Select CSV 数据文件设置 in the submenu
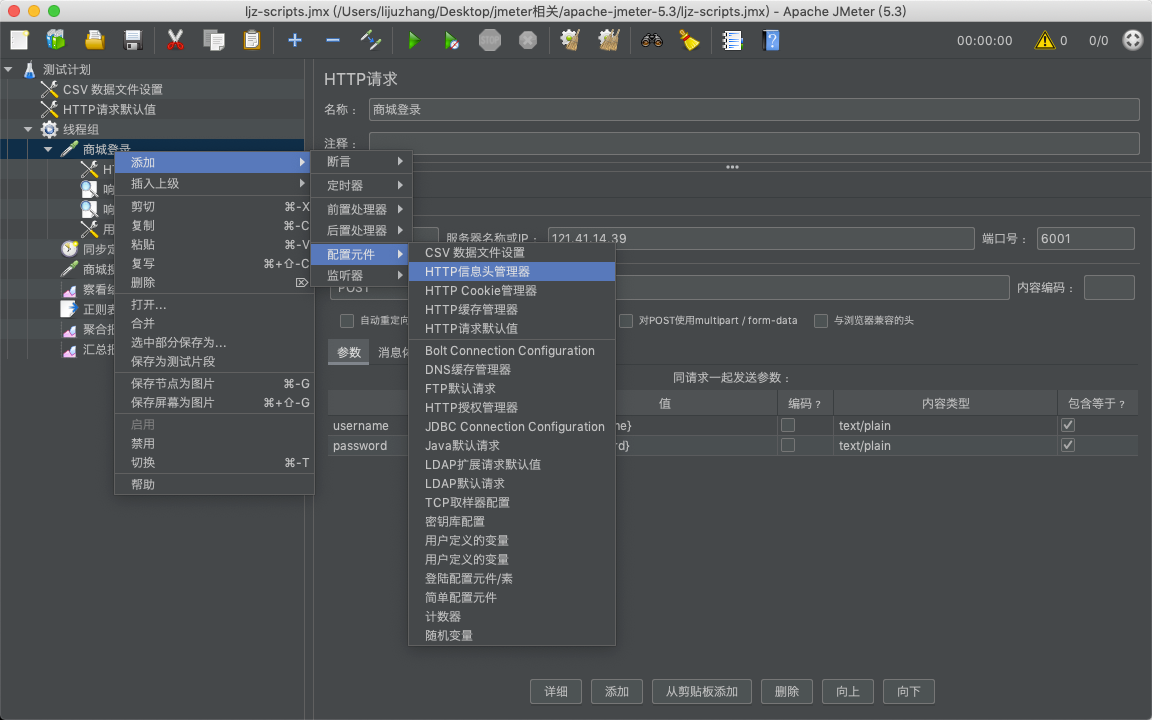Viewport: 1152px width, 720px height. tap(512, 253)
